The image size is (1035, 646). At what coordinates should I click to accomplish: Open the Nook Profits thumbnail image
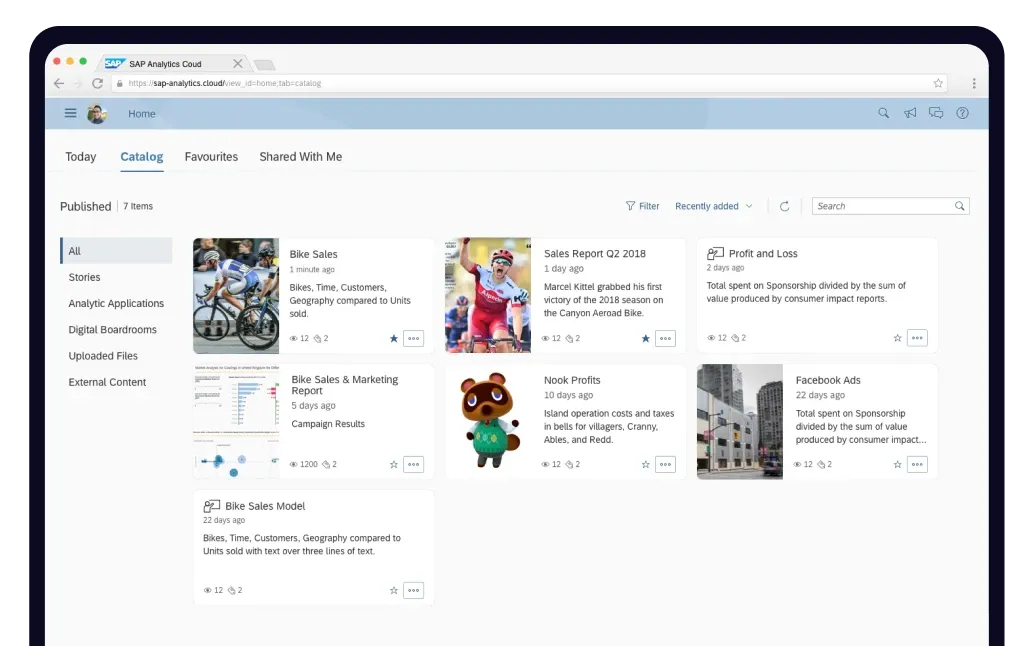tap(488, 420)
